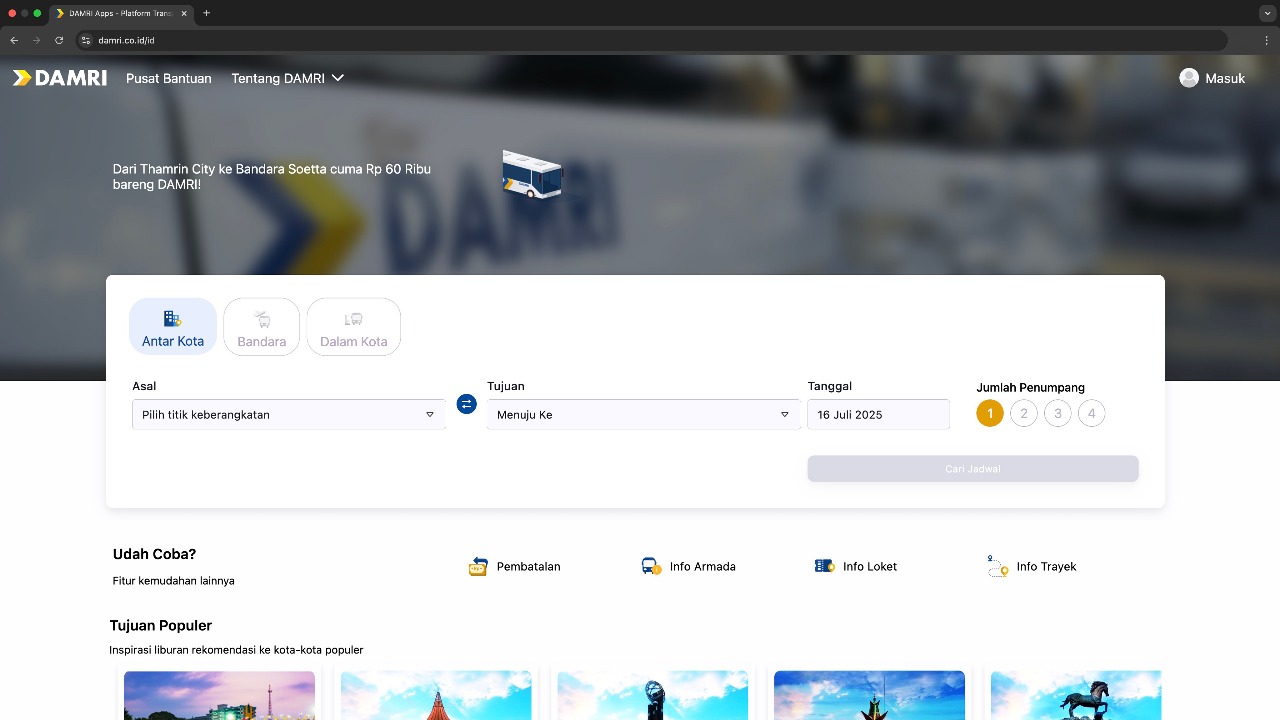Click the DAMRI logo in header
Image resolution: width=1280 pixels, height=720 pixels.
point(60,78)
